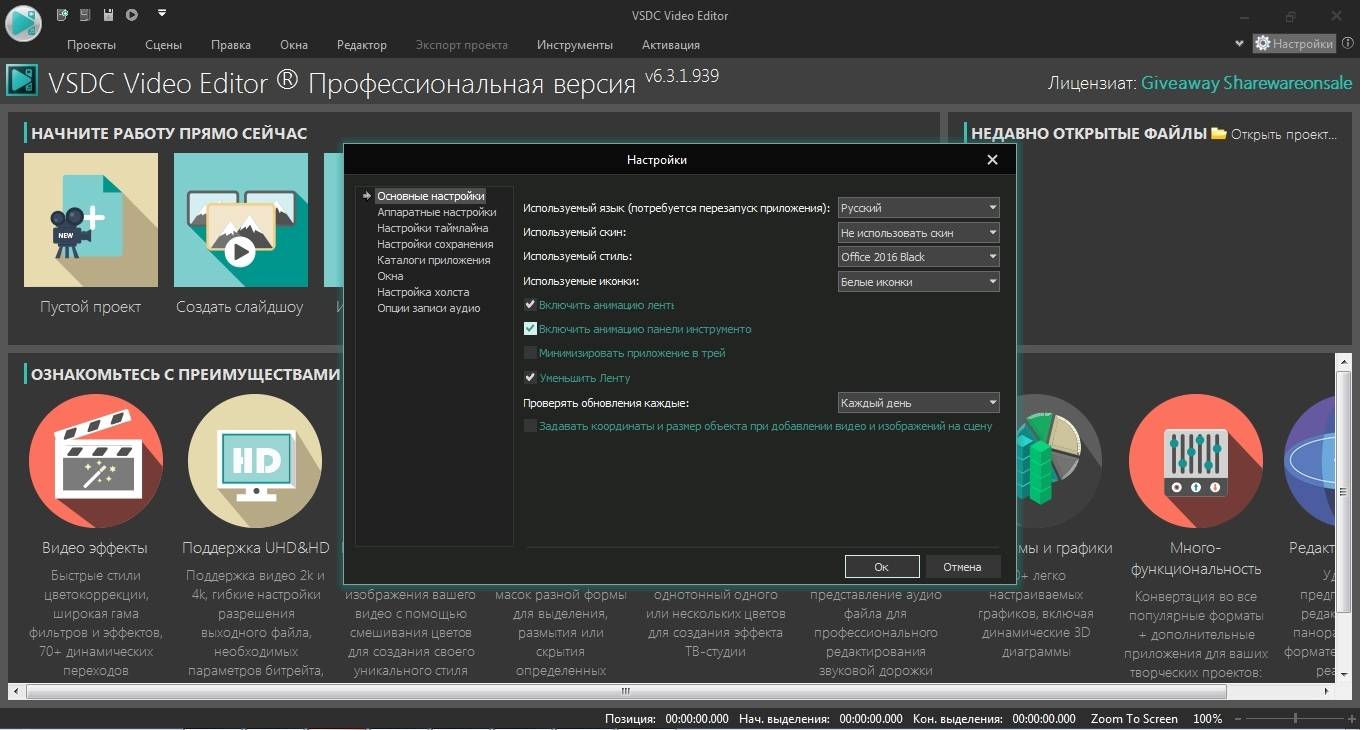
Task: Open the skin dropdown showing Не использовать скин
Action: coord(918,232)
